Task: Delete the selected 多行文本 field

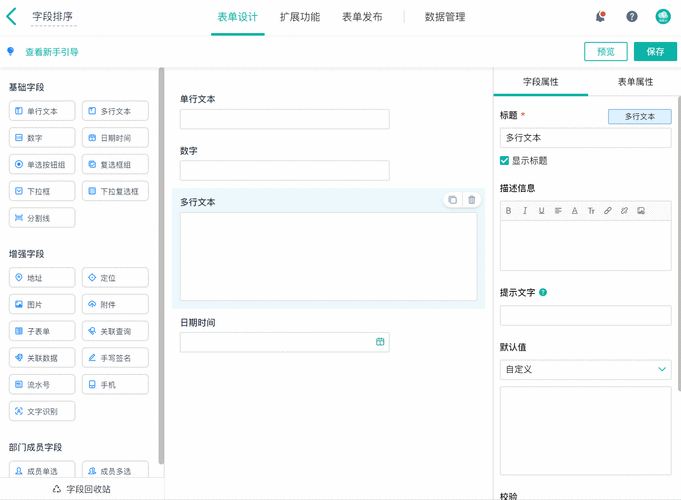Action: (x=472, y=200)
